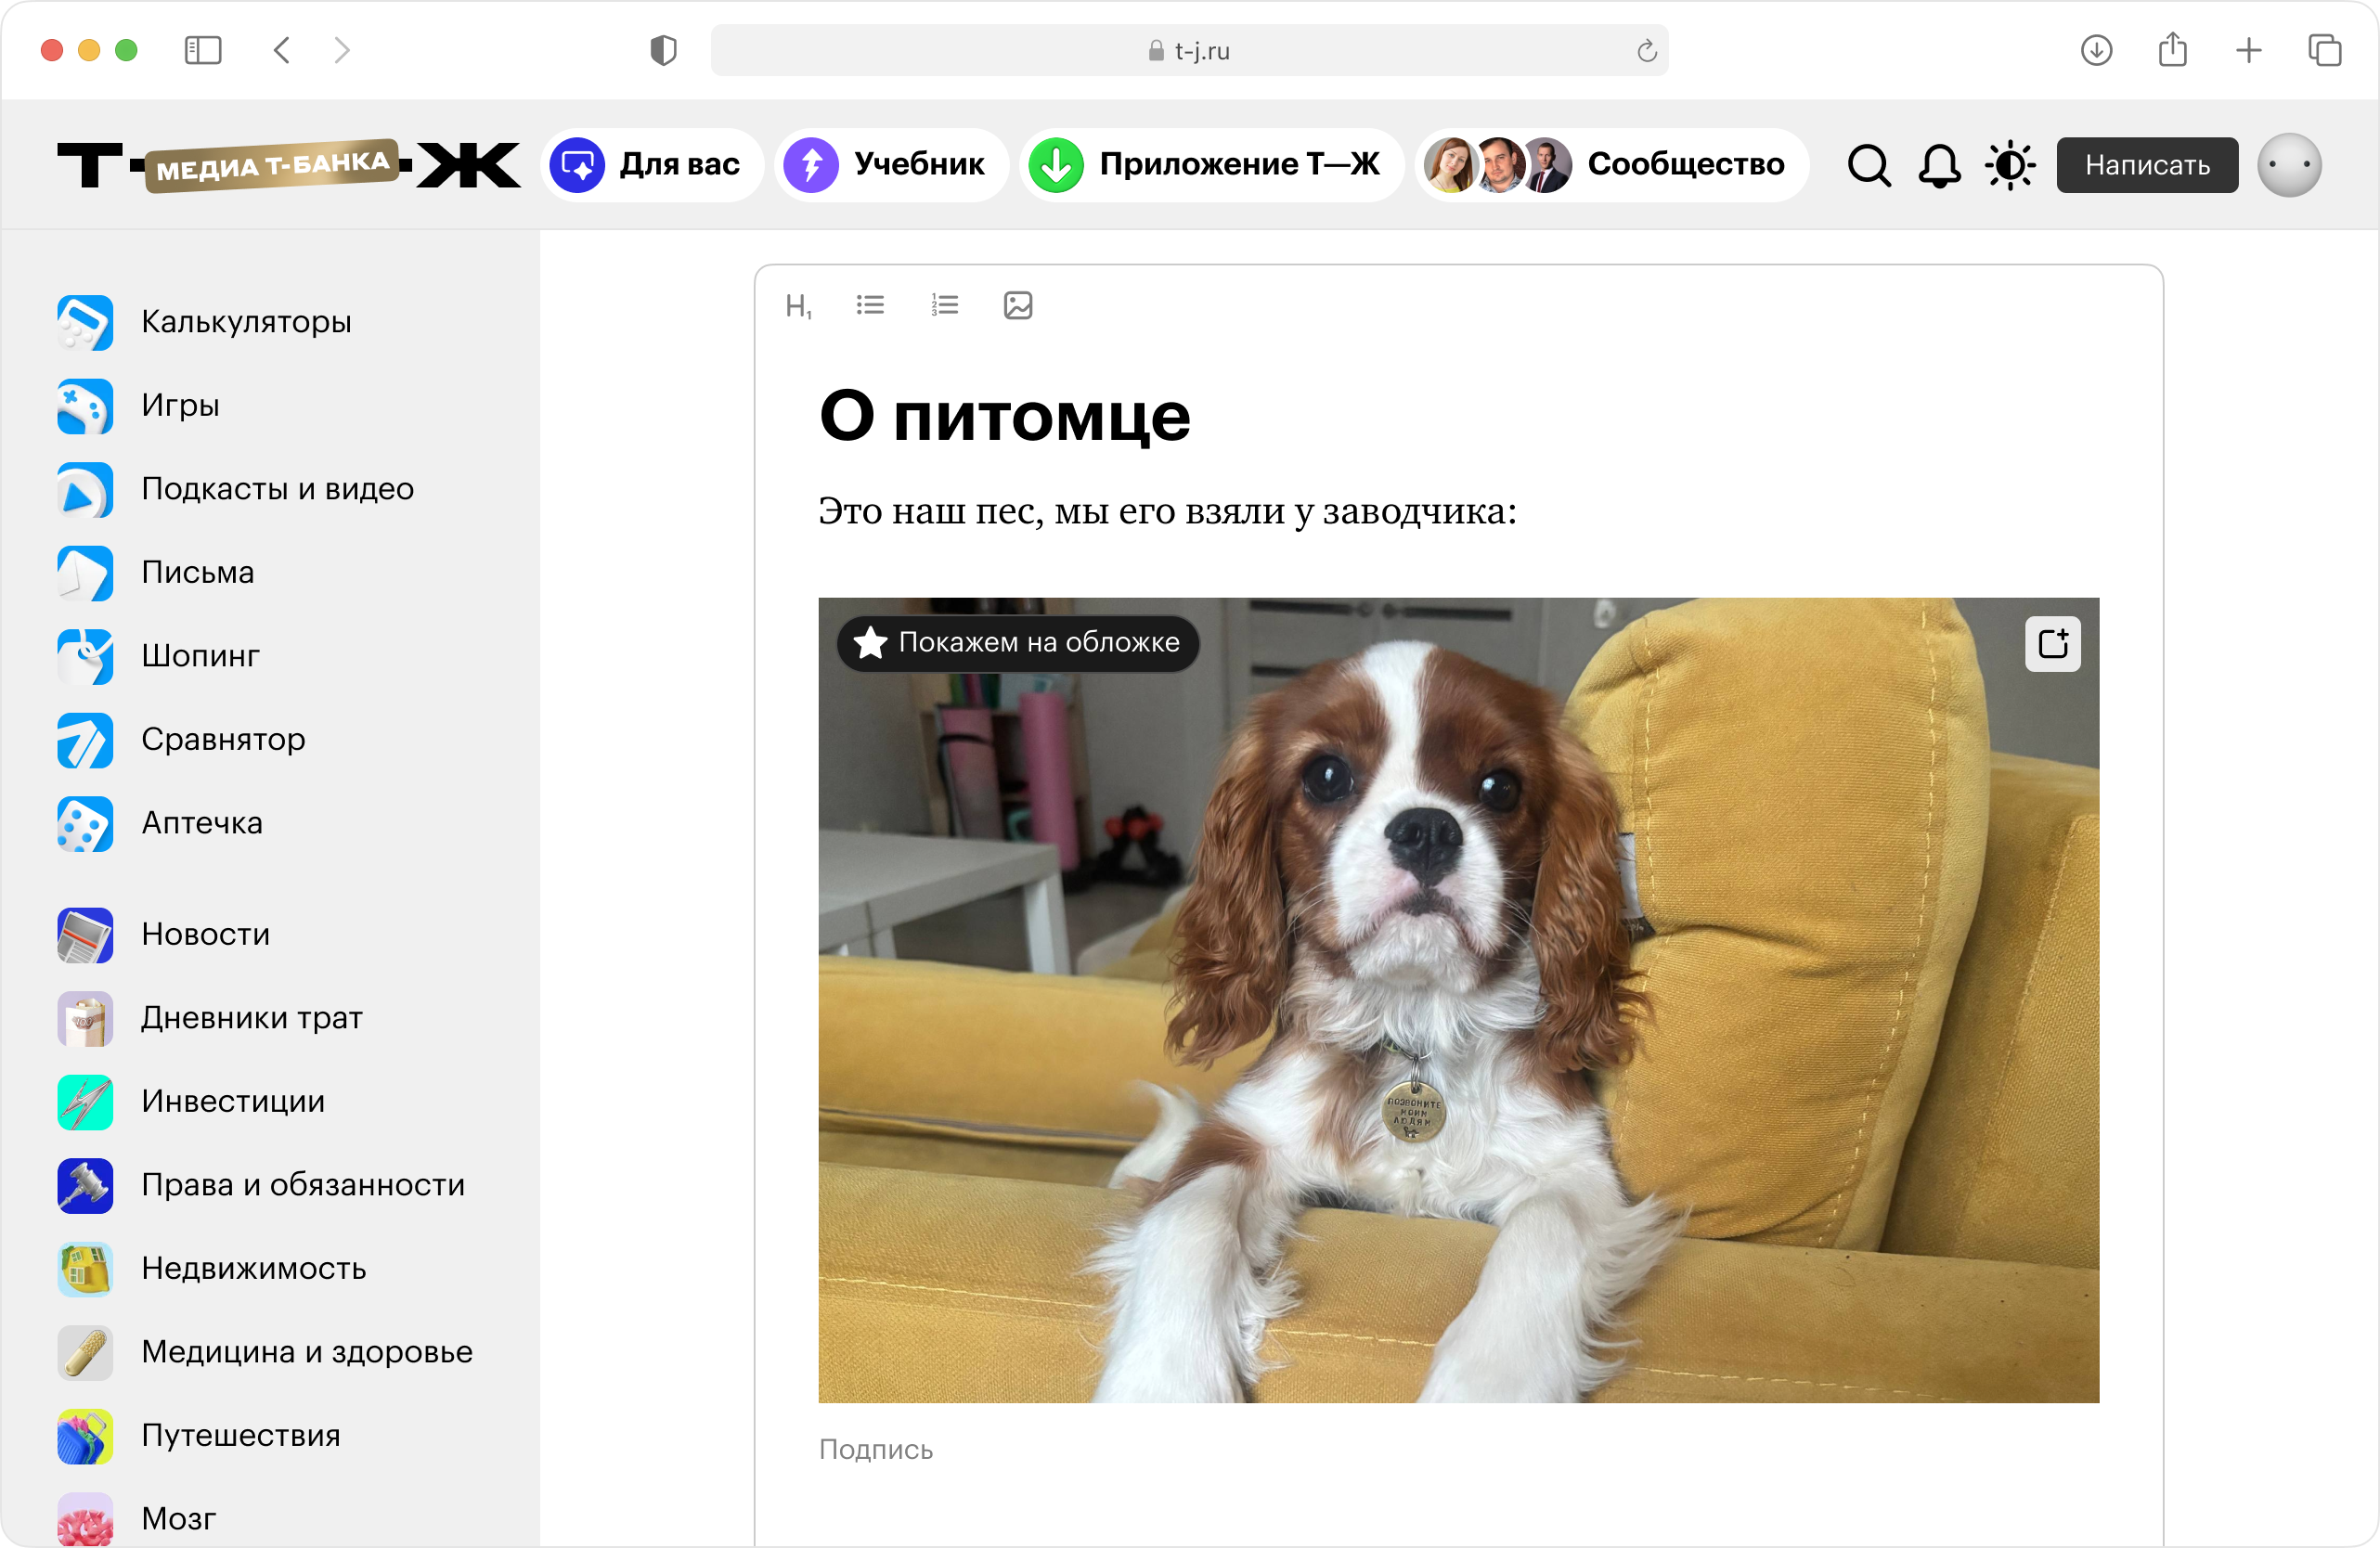Click the H1 heading format icon
The image size is (2380, 1548).
798,306
